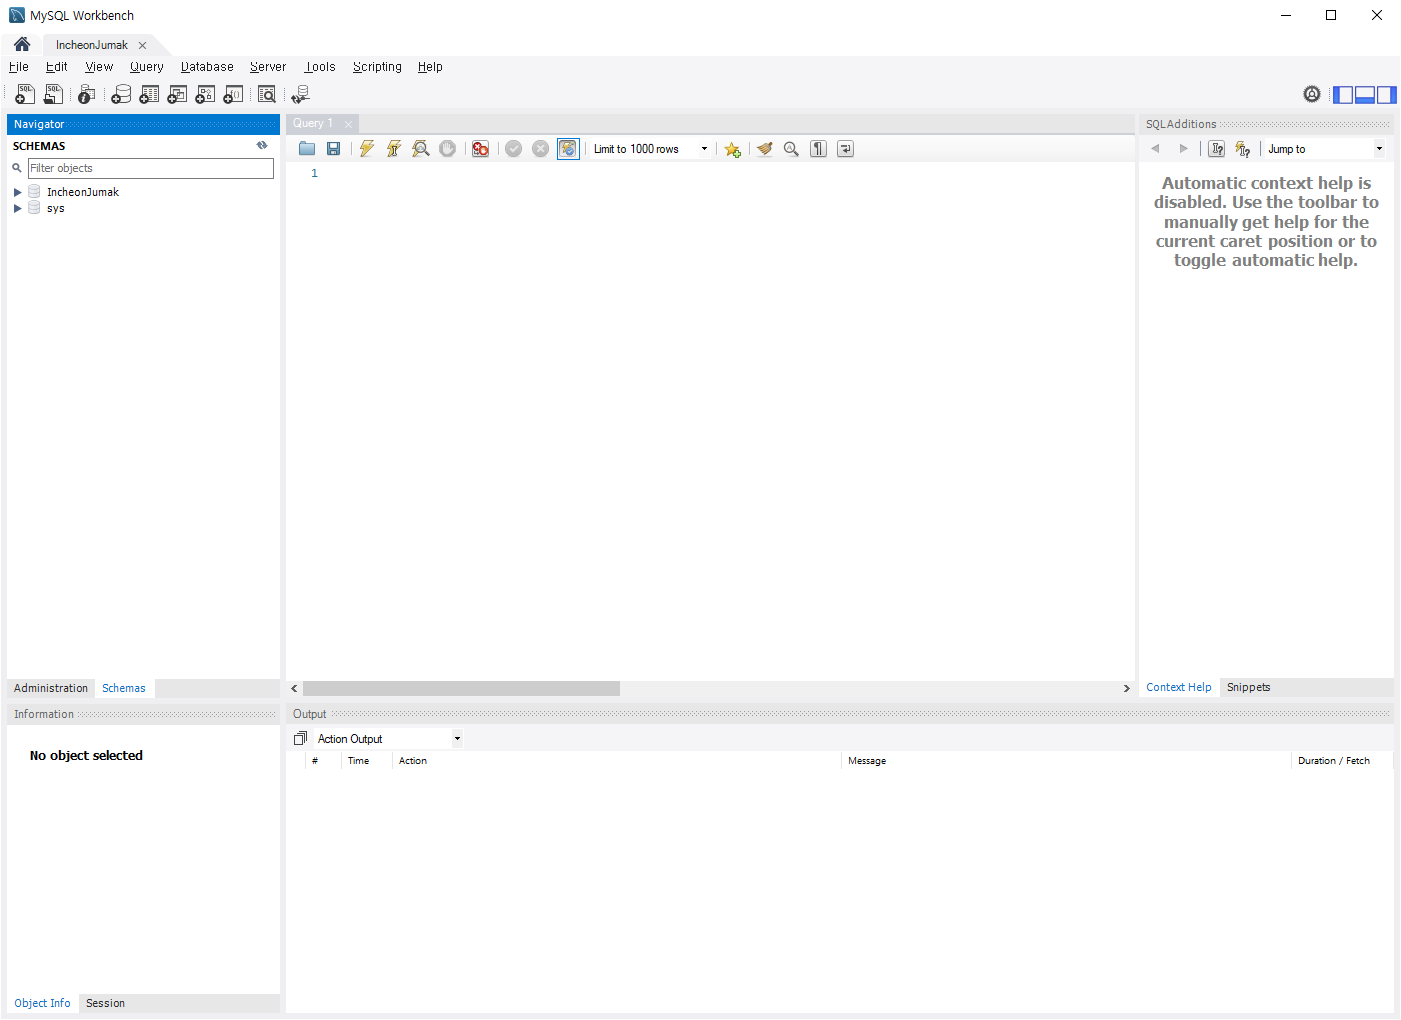Image resolution: width=1401 pixels, height=1020 pixels.
Task: Switch to the Object Info tab
Action: (42, 1003)
